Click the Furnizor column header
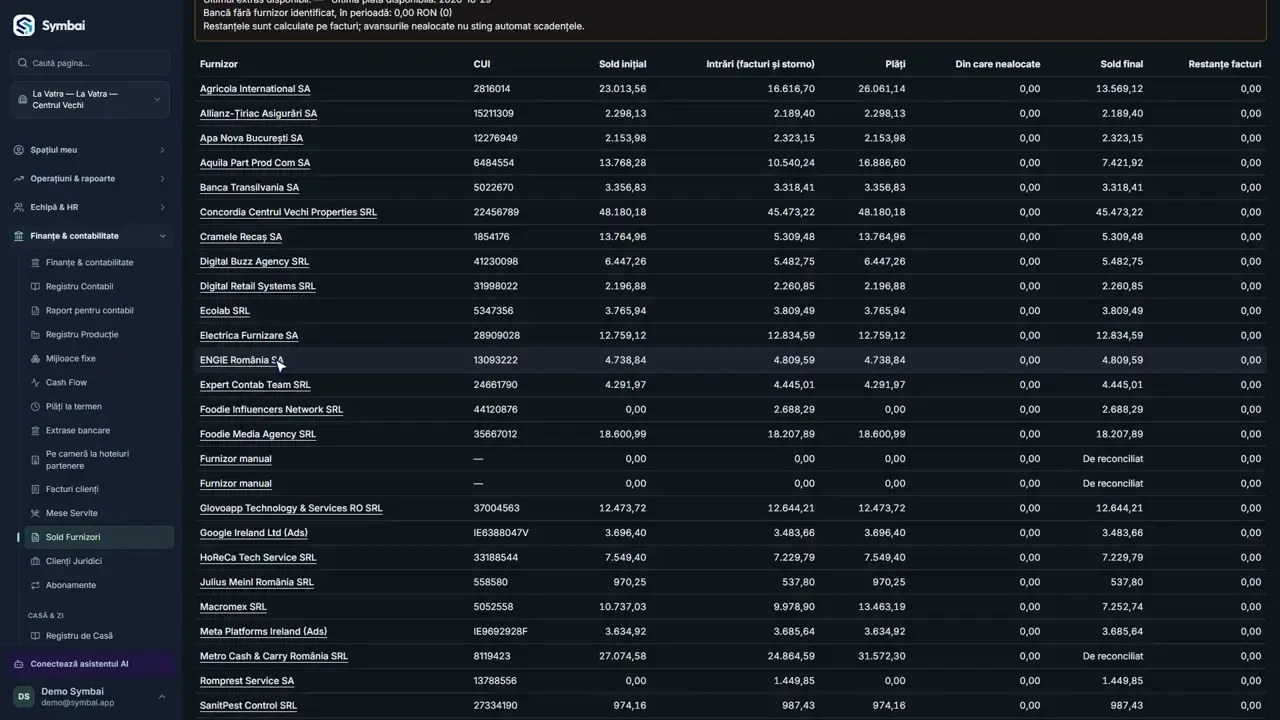Screen dimensions: 1280x720 click(x=219, y=64)
